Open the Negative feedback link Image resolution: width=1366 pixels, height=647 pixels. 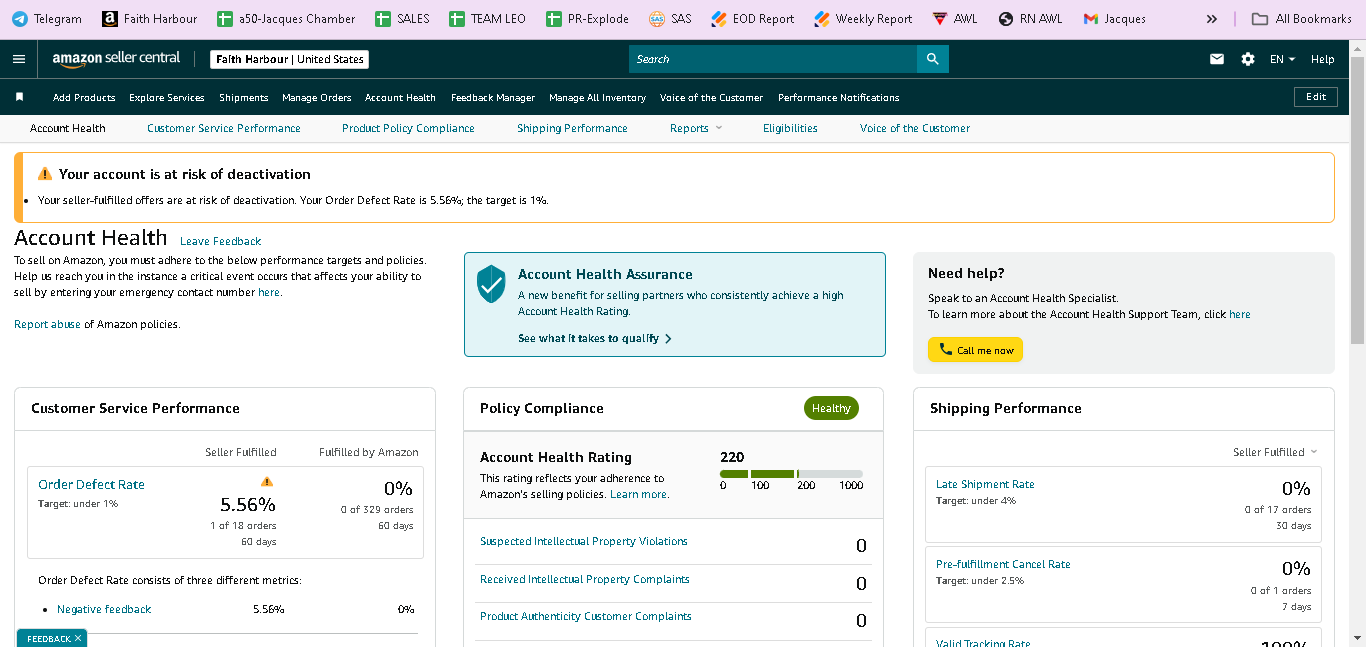click(104, 609)
